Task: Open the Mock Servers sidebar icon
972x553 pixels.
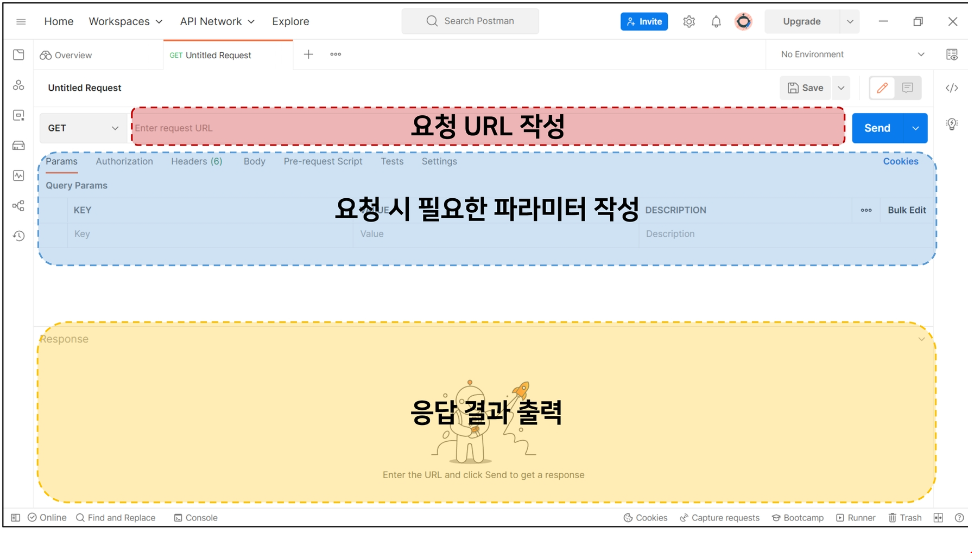Action: (19, 146)
